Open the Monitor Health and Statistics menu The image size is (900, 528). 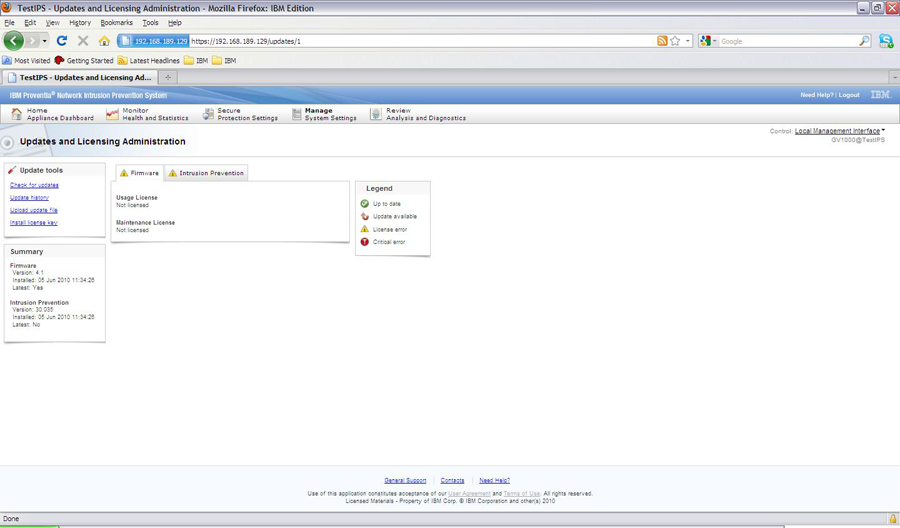tap(147, 114)
